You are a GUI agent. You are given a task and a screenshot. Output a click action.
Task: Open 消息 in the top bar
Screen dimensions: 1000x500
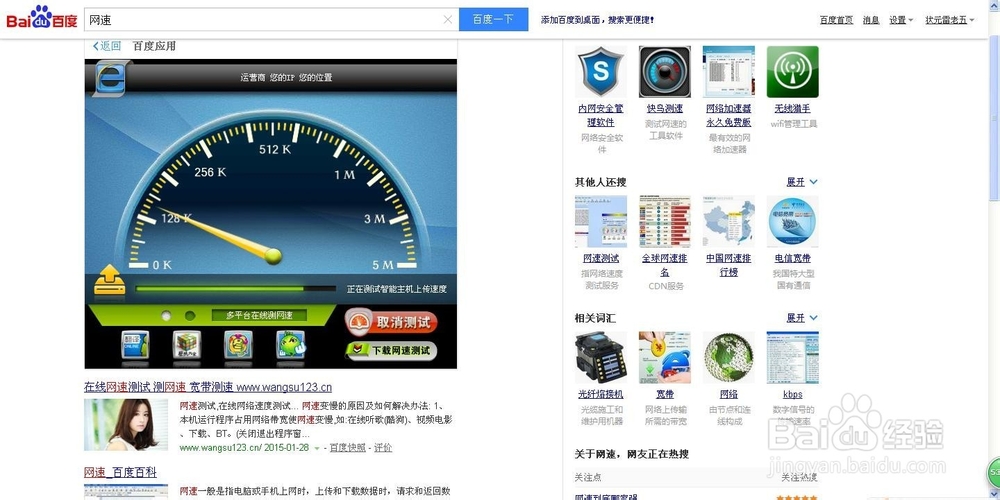[x=871, y=20]
